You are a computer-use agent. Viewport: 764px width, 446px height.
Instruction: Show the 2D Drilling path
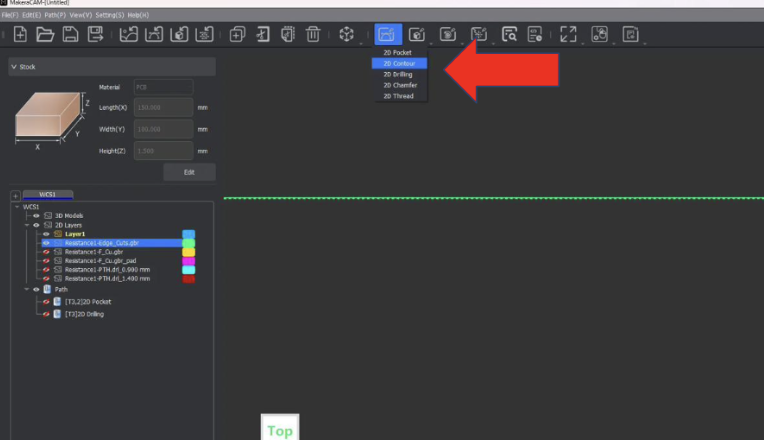(x=46, y=314)
